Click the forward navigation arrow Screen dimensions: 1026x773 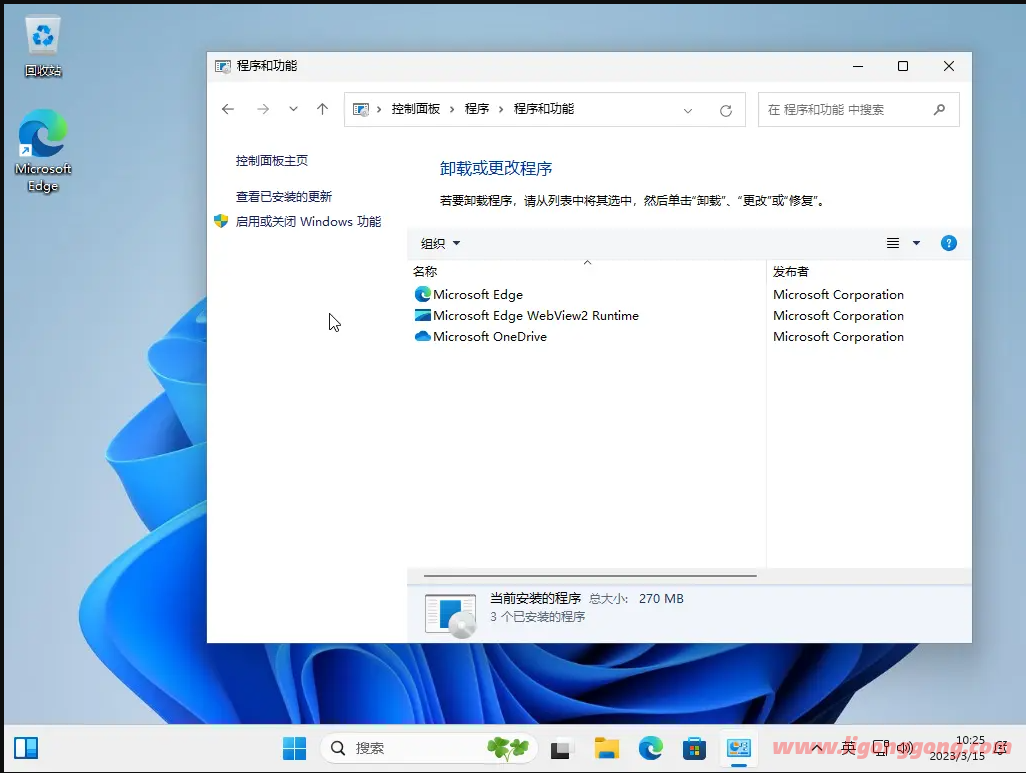click(x=263, y=109)
